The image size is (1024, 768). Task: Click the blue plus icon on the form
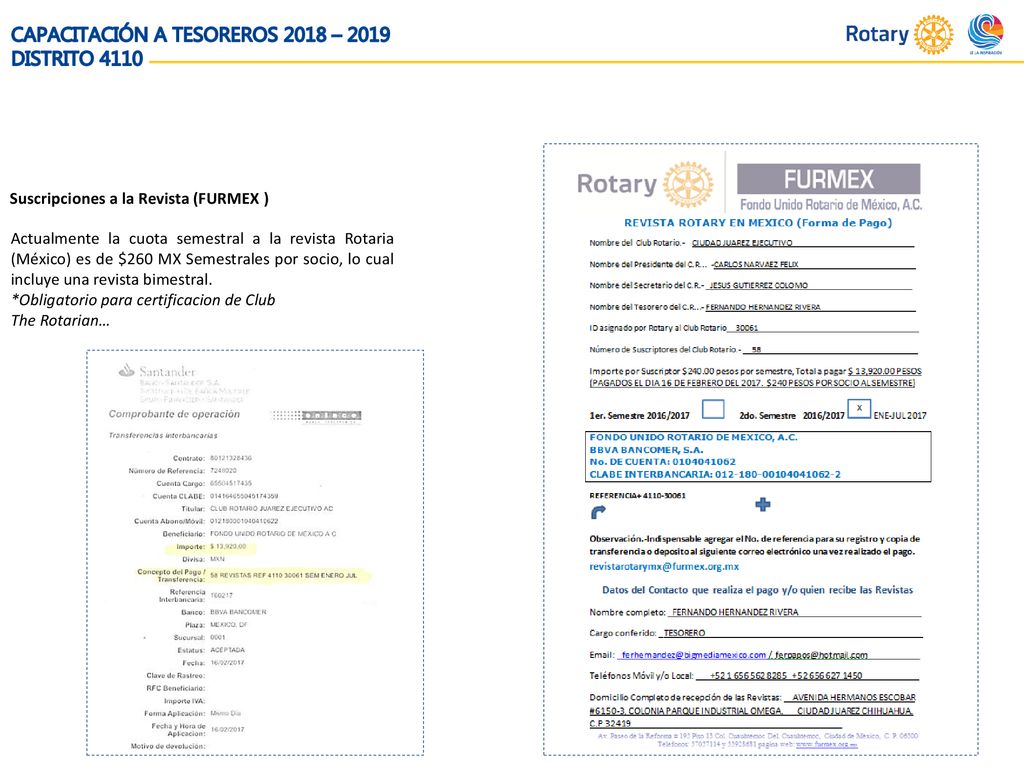(762, 504)
